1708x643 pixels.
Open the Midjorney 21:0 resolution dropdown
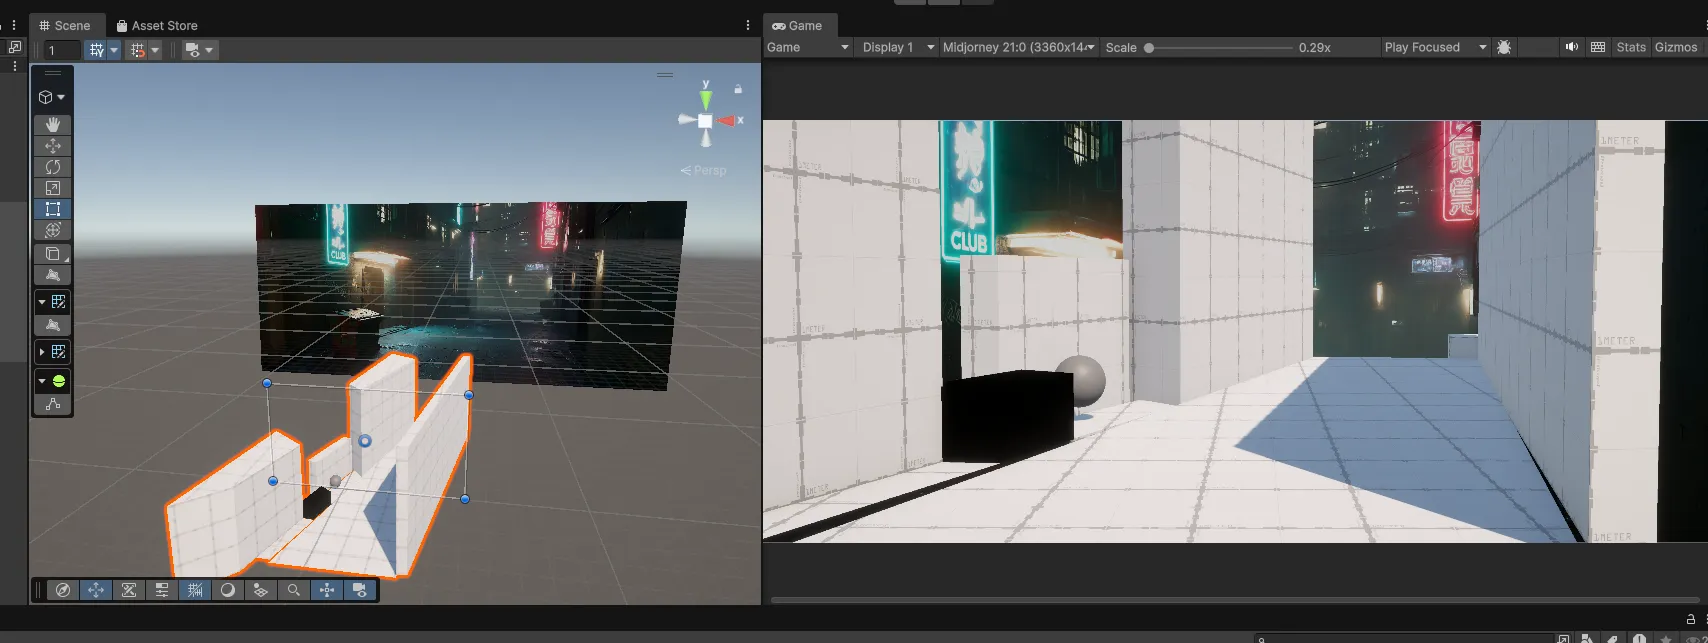coord(1019,47)
